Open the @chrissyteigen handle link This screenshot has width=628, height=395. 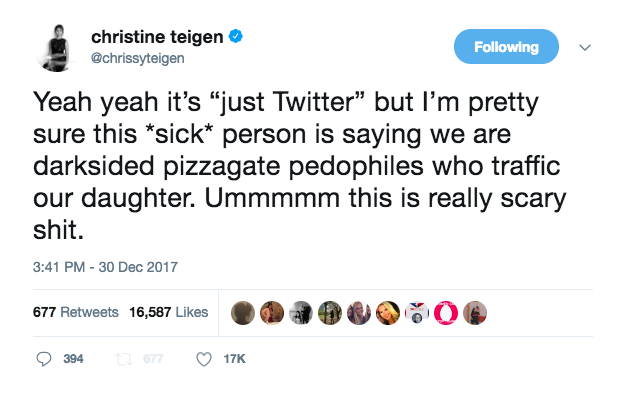[x=138, y=58]
